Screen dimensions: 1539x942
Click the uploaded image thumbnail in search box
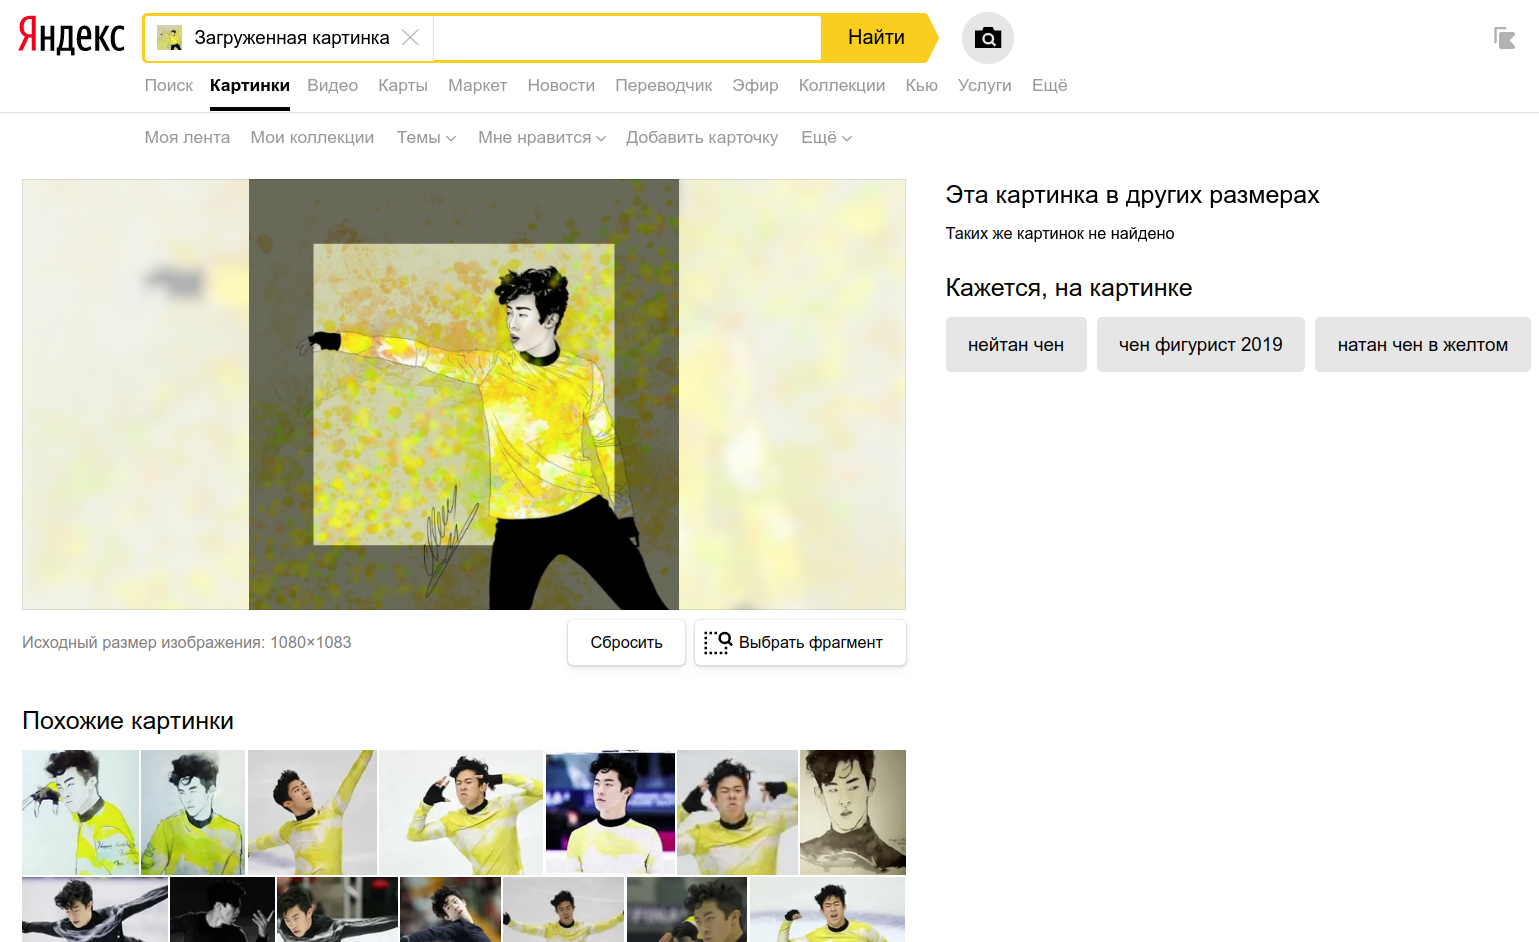[170, 38]
